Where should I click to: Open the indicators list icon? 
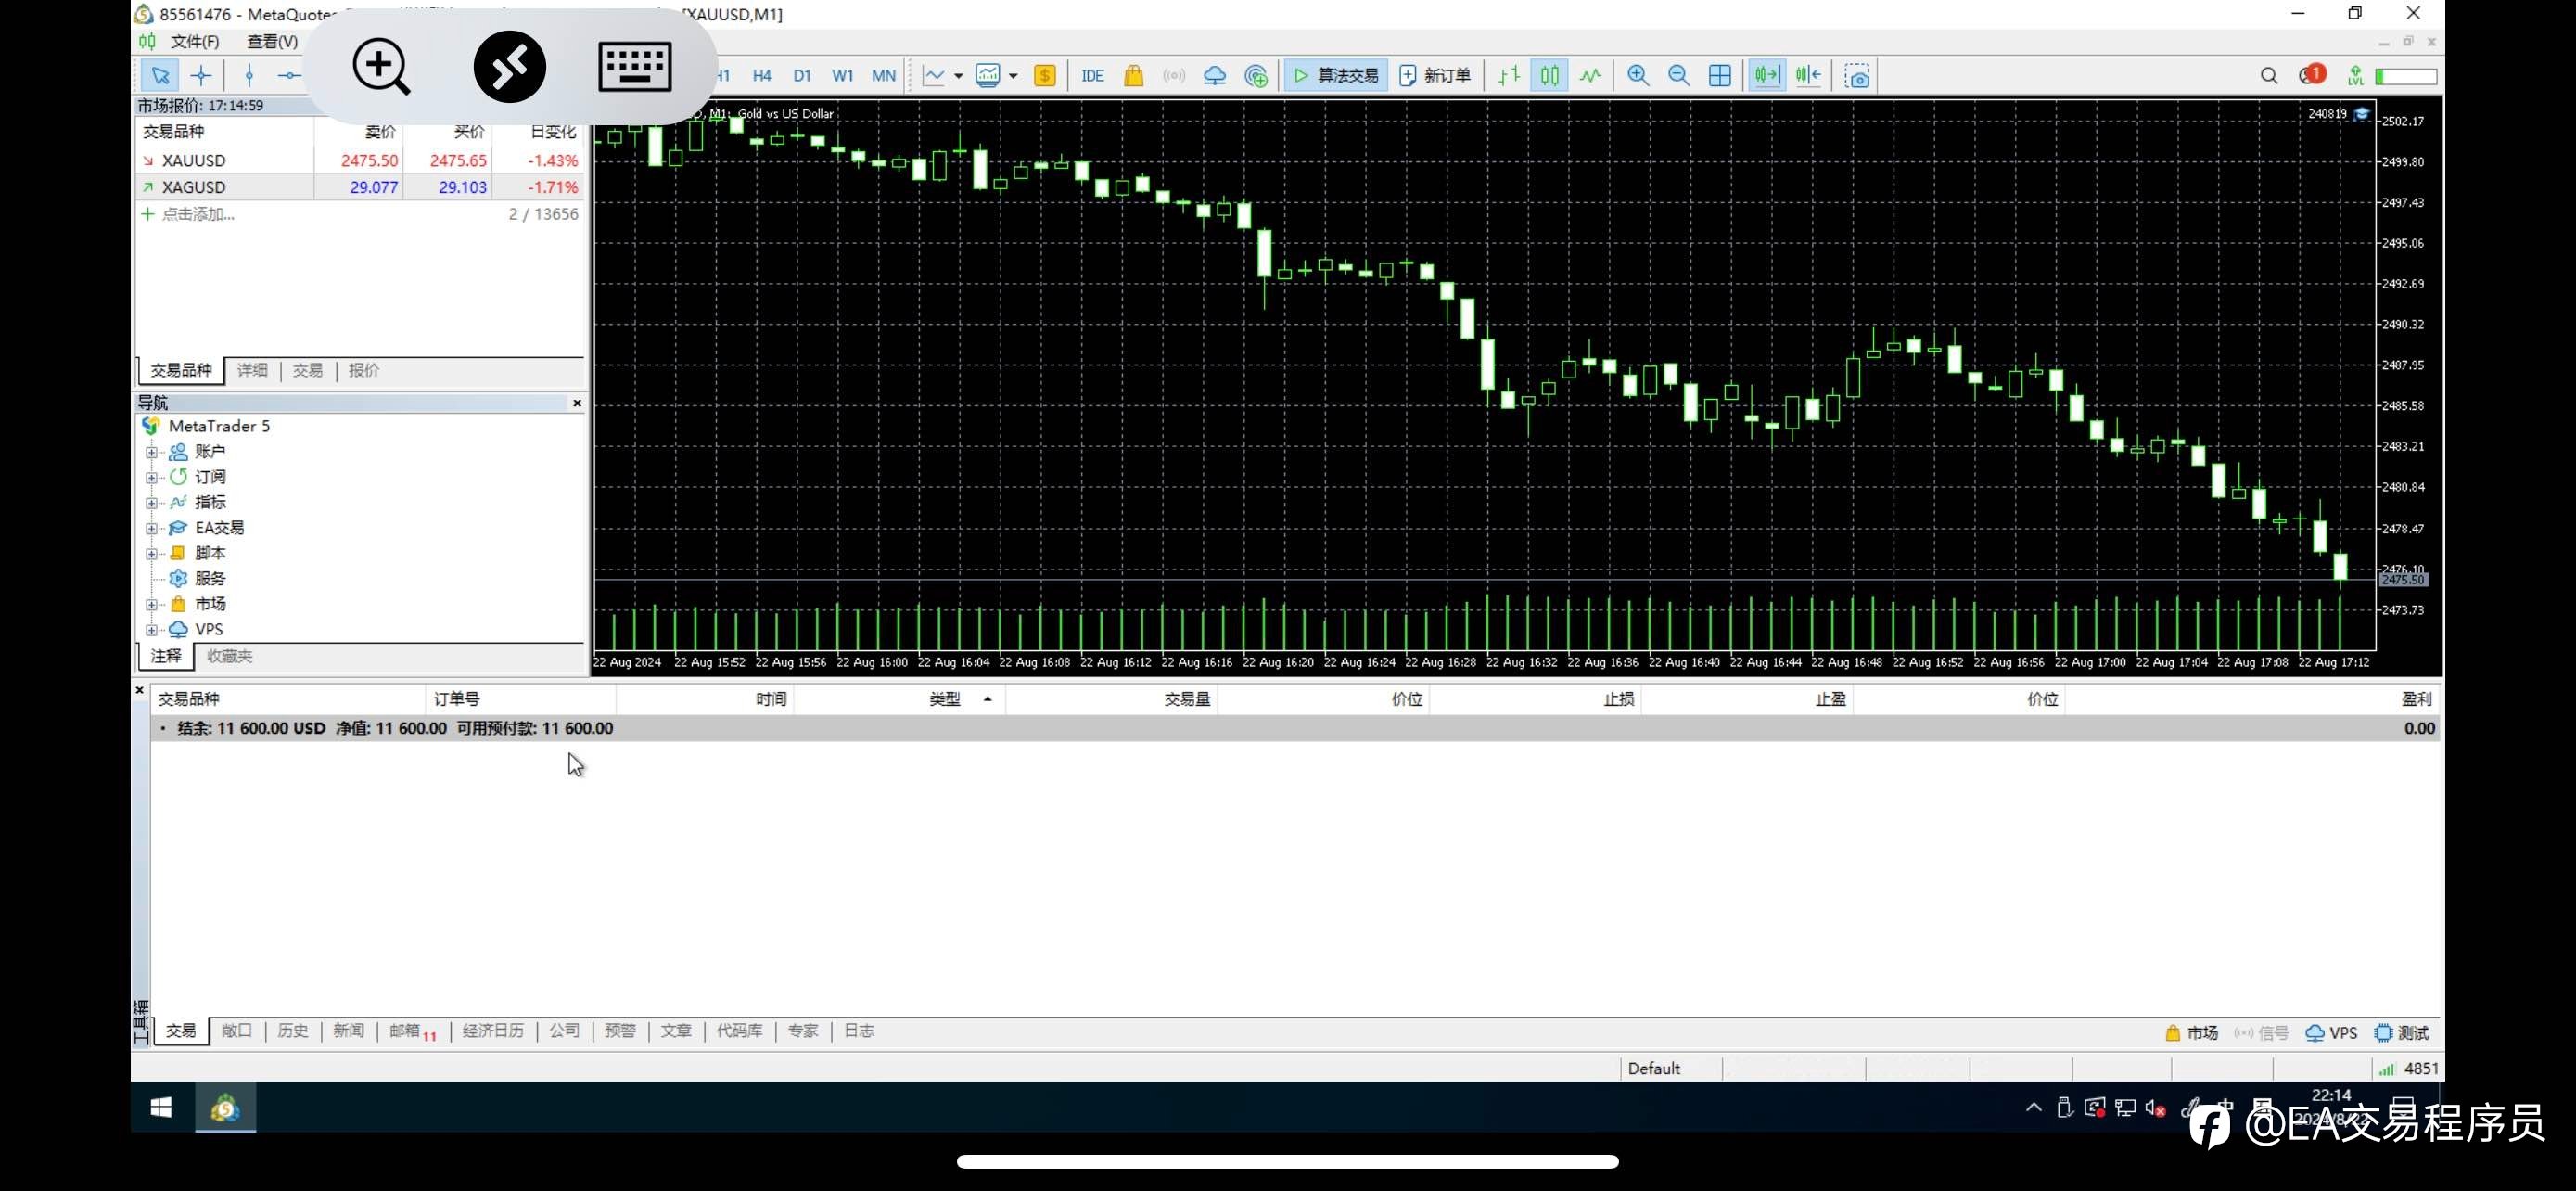tap(988, 75)
